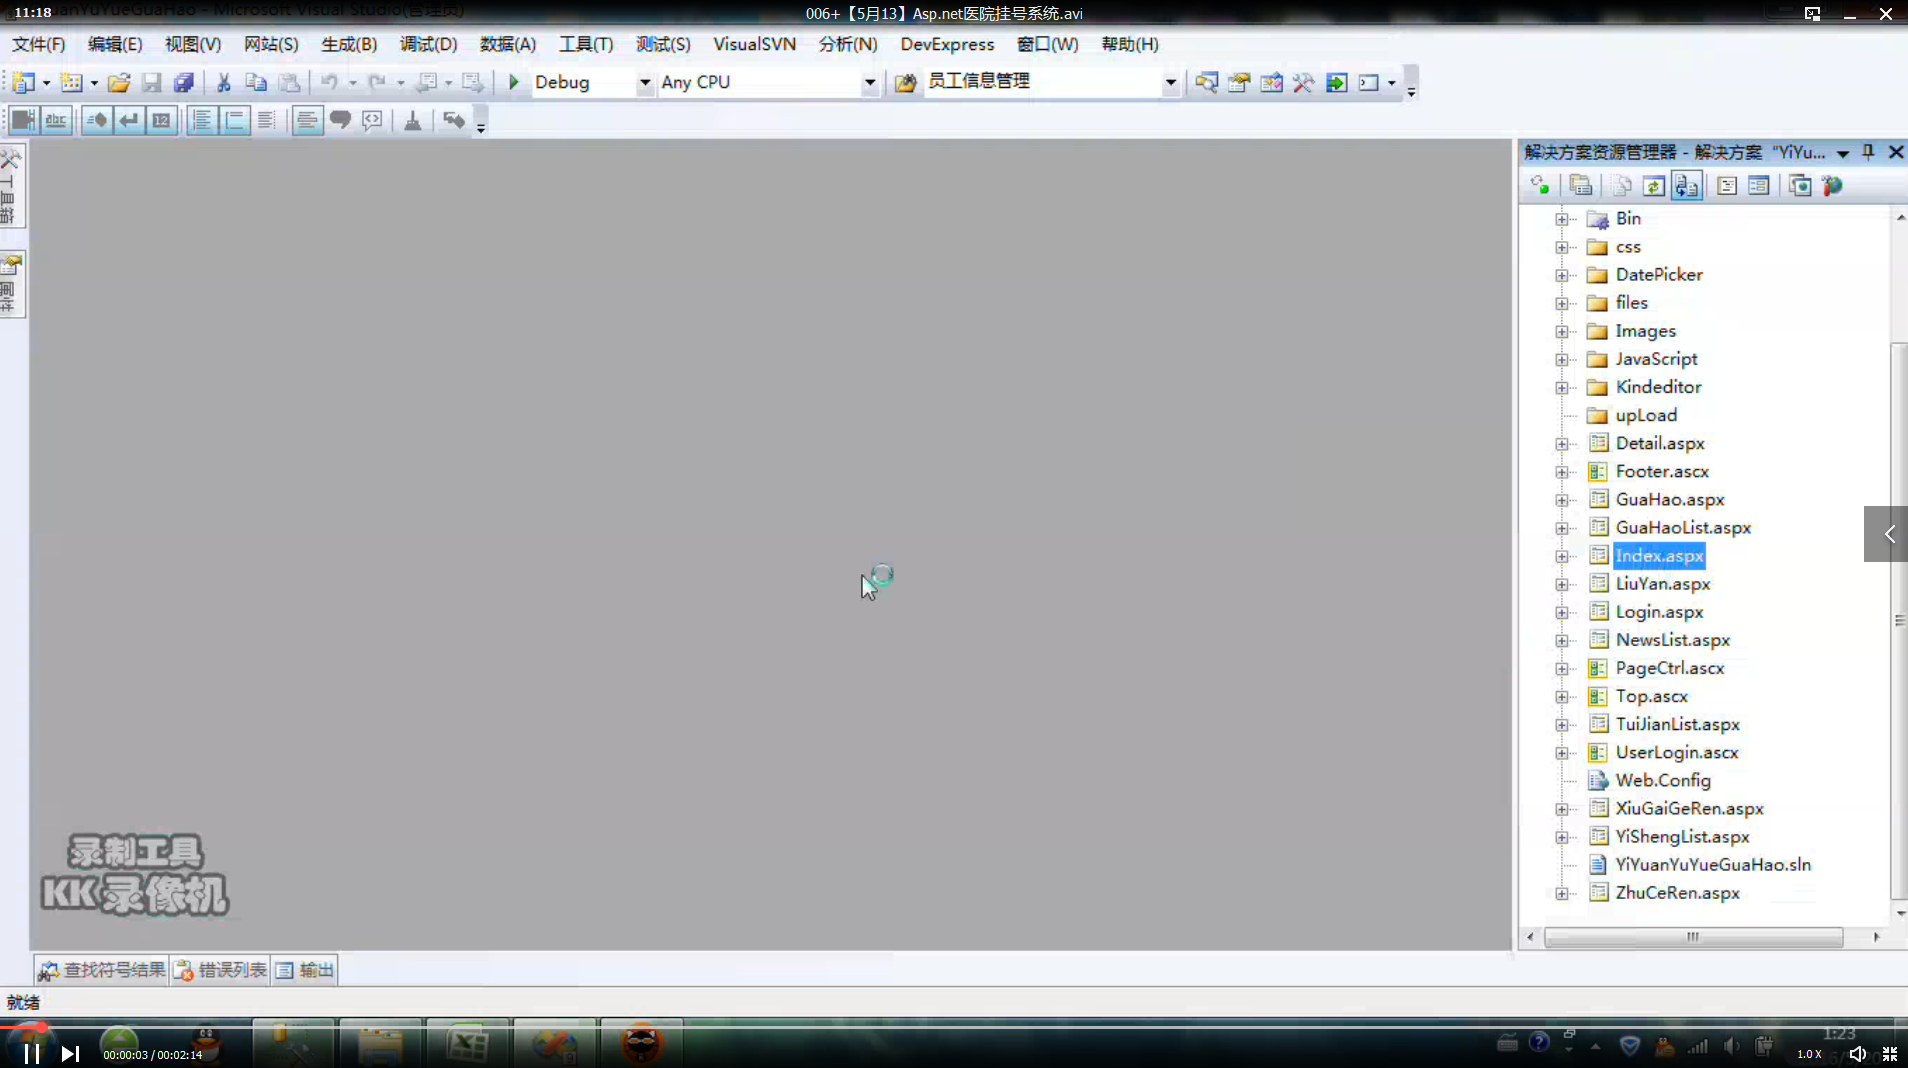Screen dimensions: 1908x1068
Task: Click the Refresh icon in Solution Explorer
Action: click(x=1653, y=186)
